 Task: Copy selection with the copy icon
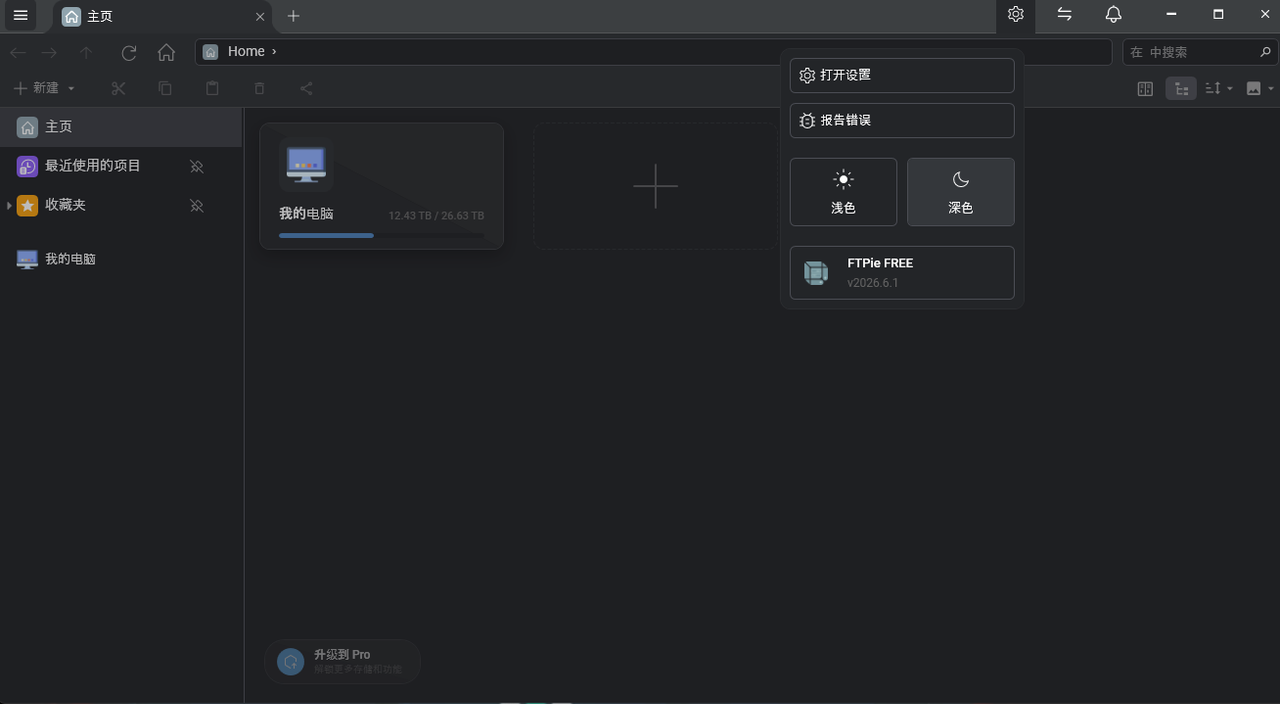pyautogui.click(x=165, y=88)
